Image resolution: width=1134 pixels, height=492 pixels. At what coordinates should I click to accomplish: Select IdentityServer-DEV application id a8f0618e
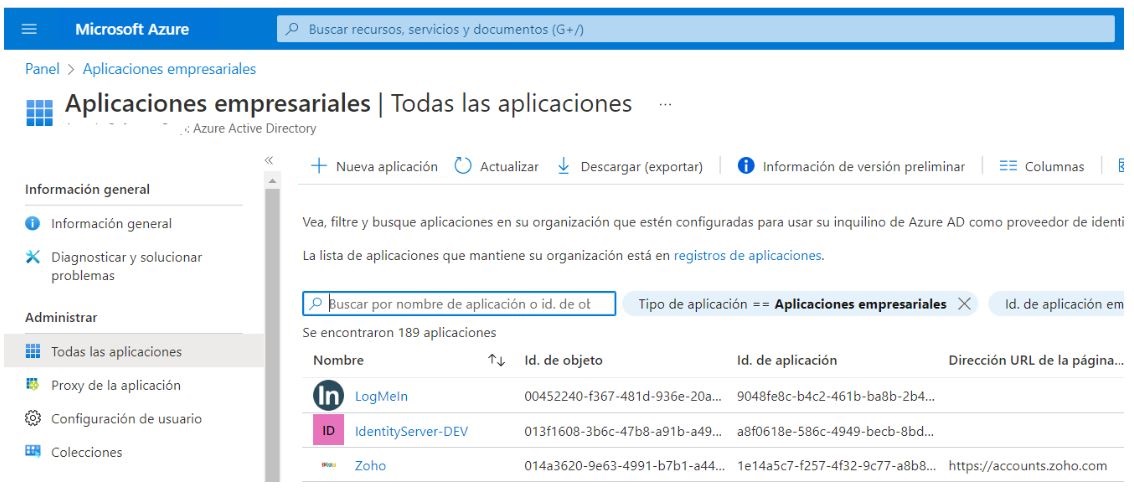pos(836,431)
